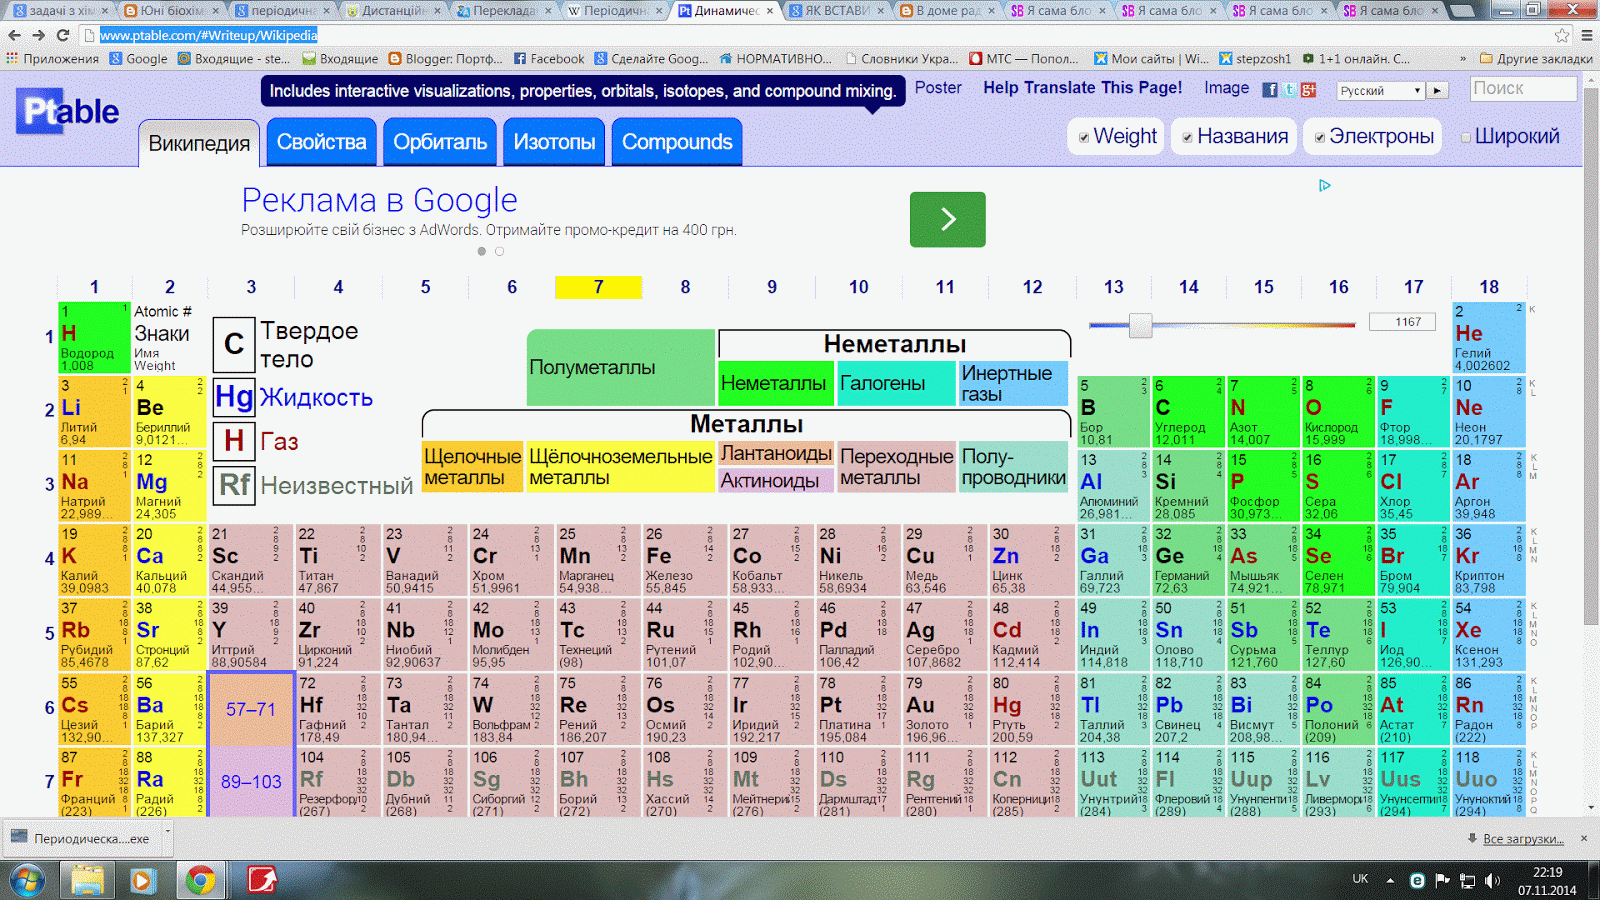
Task: Click the Поиск search field
Action: 1524,88
